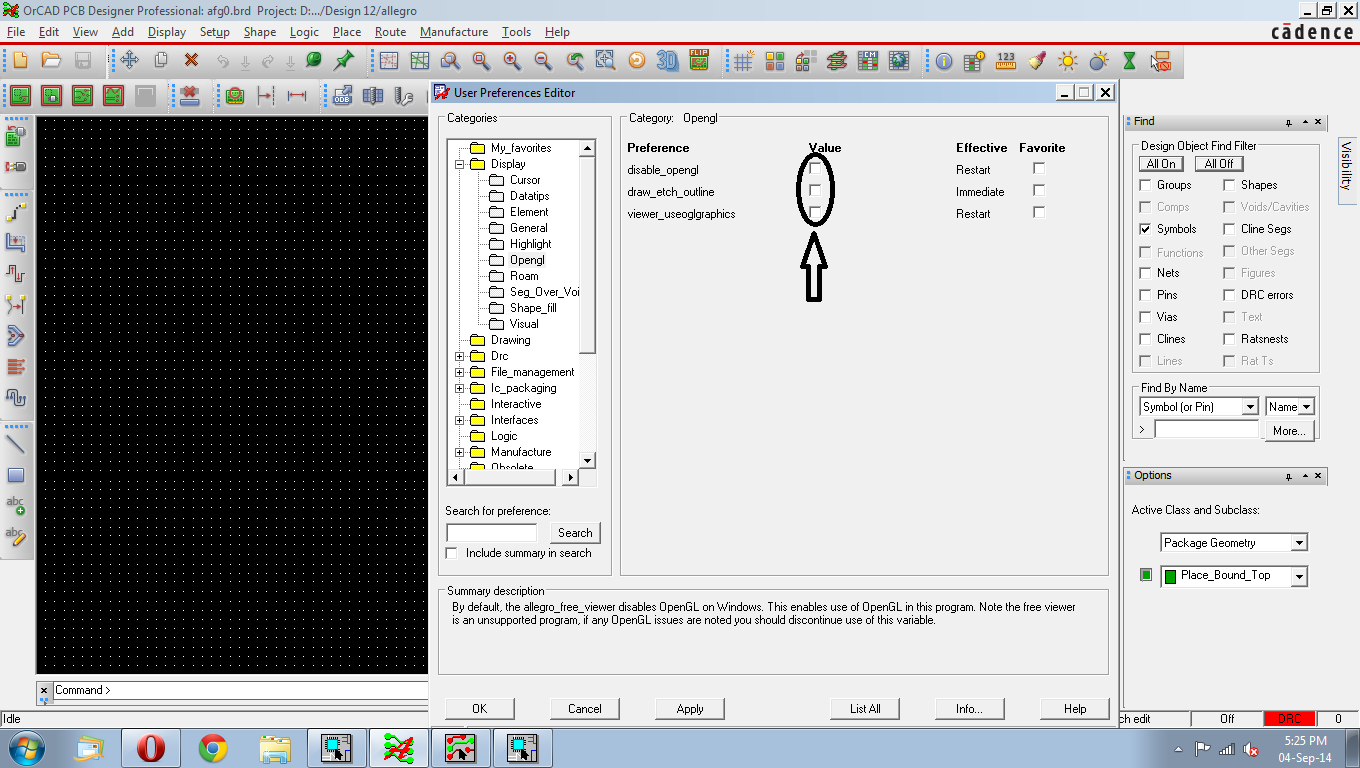1360x768 pixels.
Task: Open the Route menu
Action: [390, 32]
